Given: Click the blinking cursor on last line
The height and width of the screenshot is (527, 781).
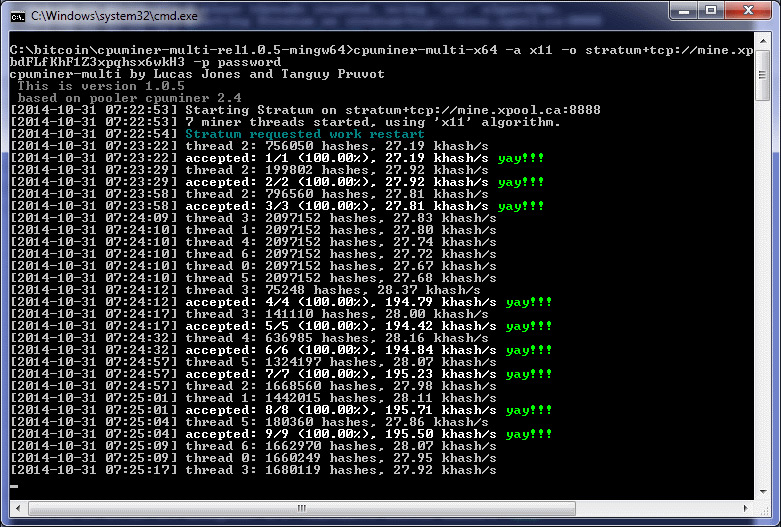Looking at the screenshot, I should tap(14, 486).
